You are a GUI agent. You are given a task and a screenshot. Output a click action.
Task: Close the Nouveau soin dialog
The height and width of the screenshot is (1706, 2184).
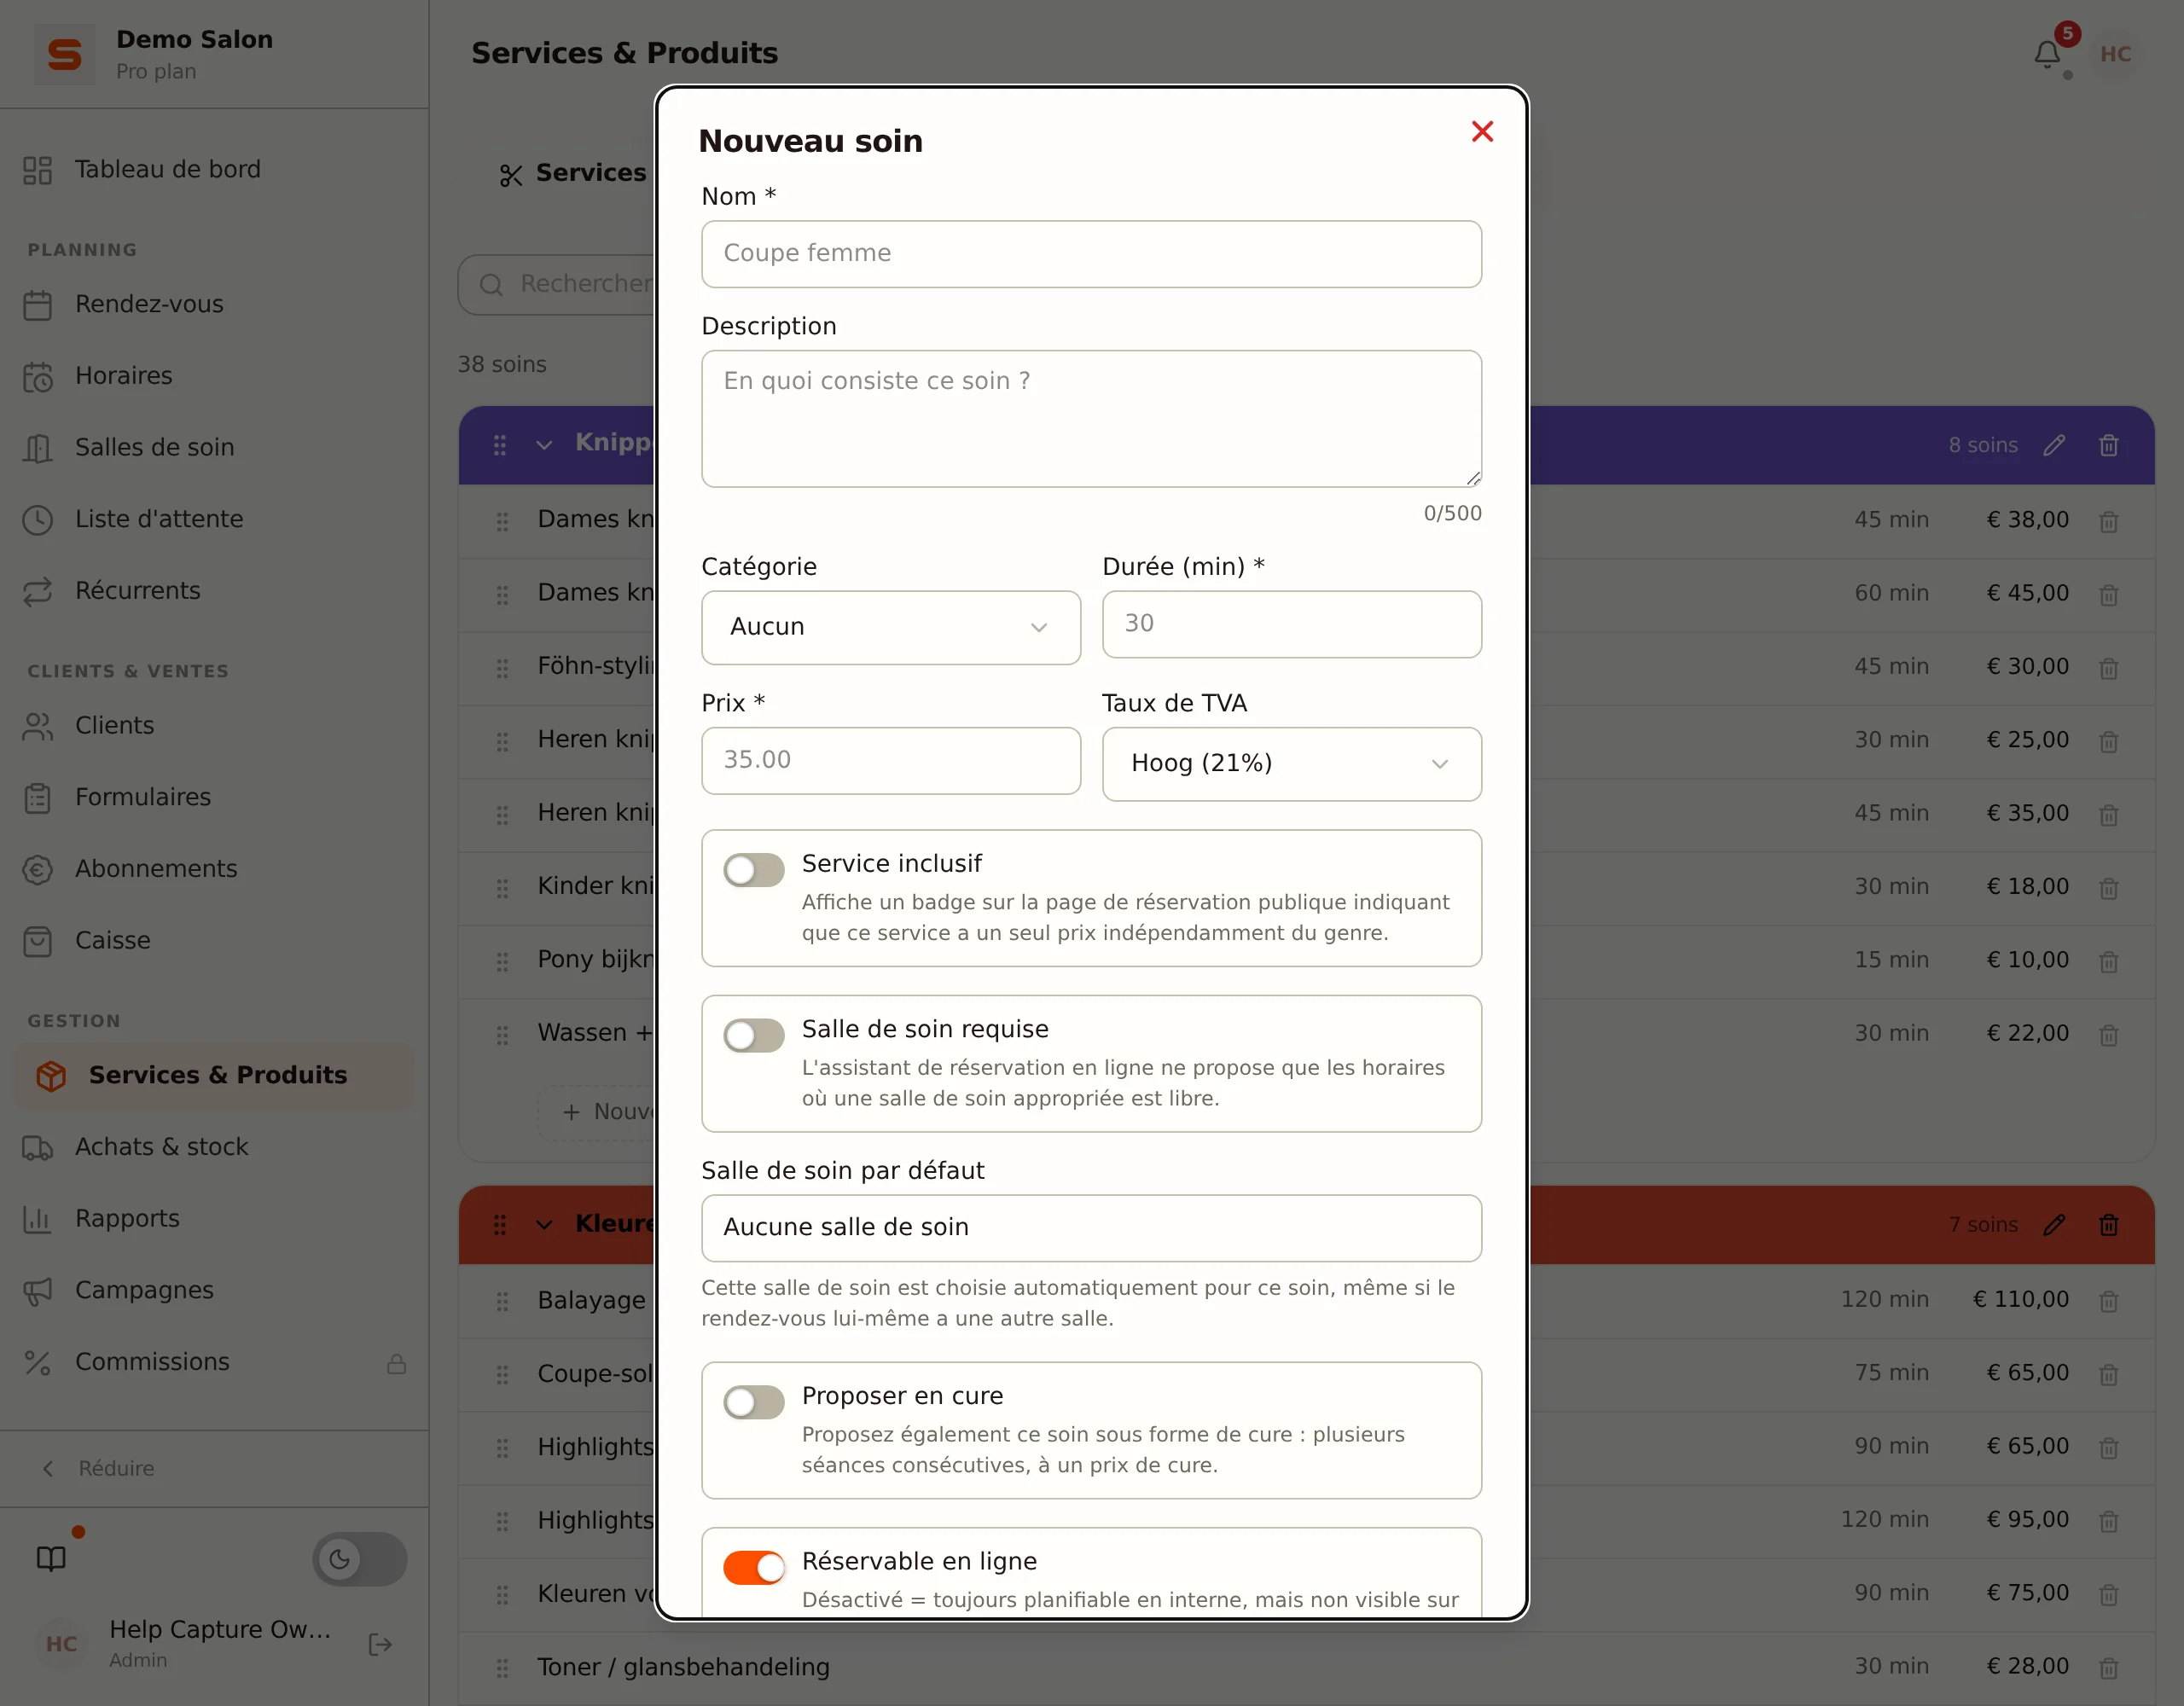1482,131
